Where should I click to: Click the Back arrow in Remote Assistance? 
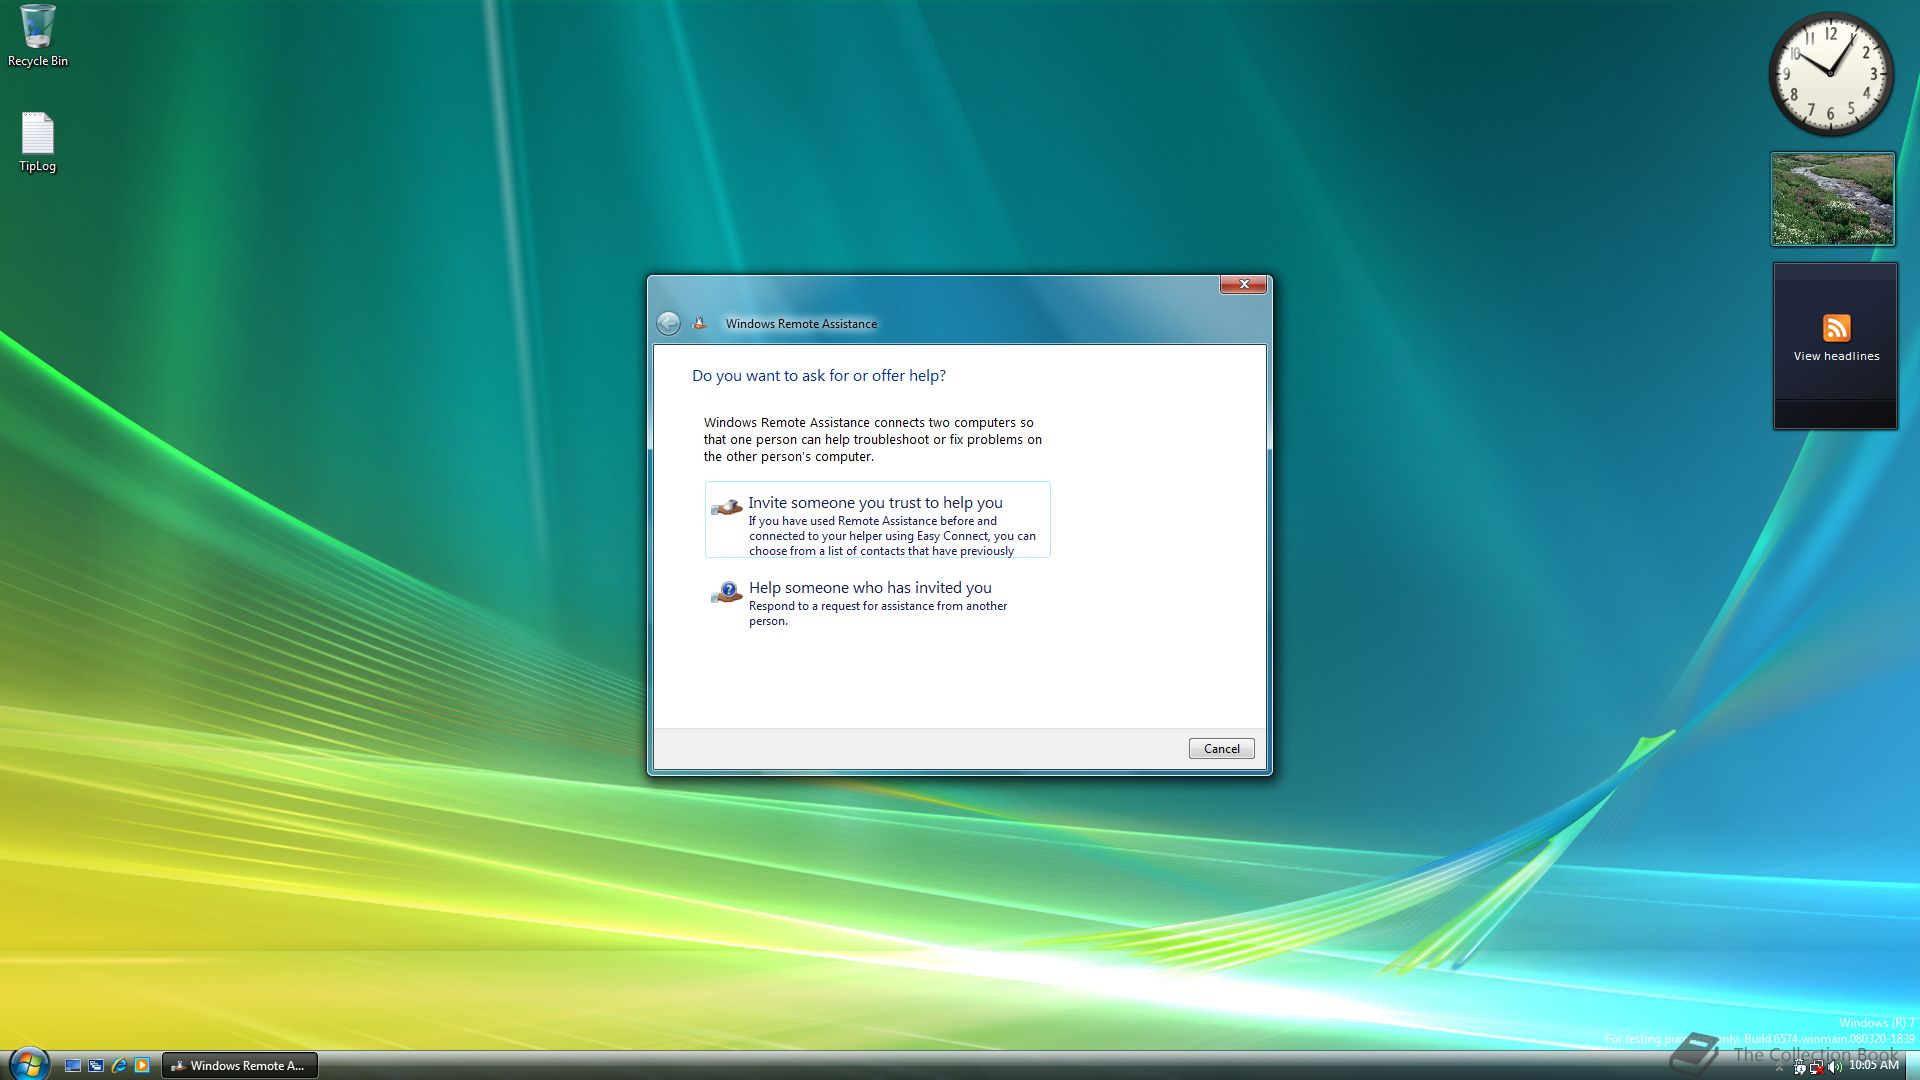coord(668,323)
